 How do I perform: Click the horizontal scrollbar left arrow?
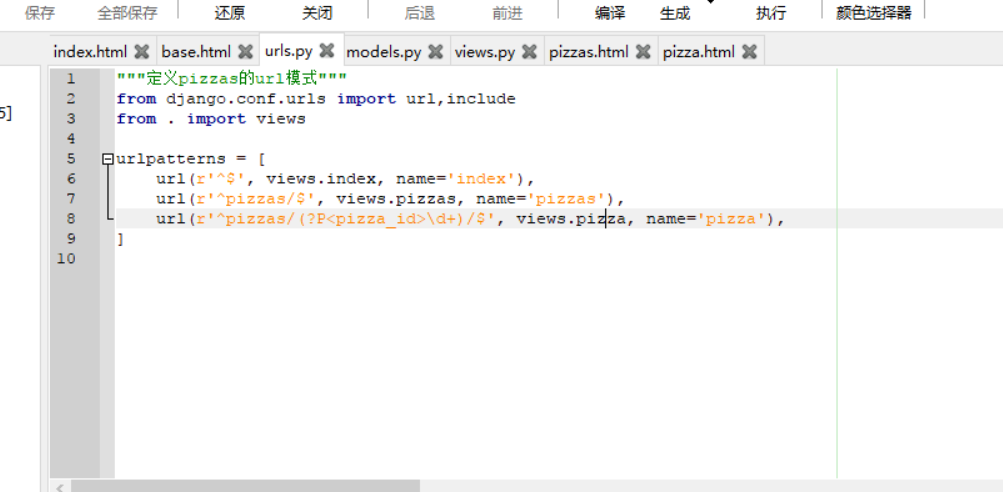pyautogui.click(x=60, y=487)
